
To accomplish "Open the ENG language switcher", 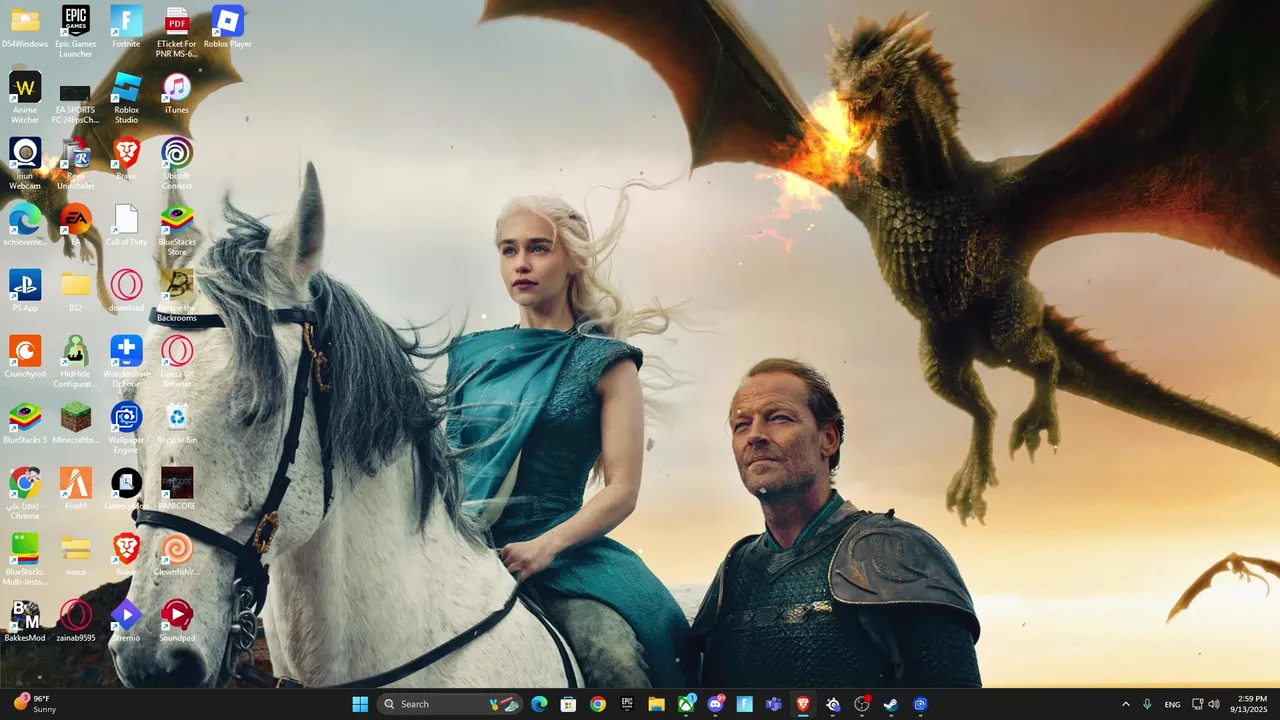I will pos(1172,704).
